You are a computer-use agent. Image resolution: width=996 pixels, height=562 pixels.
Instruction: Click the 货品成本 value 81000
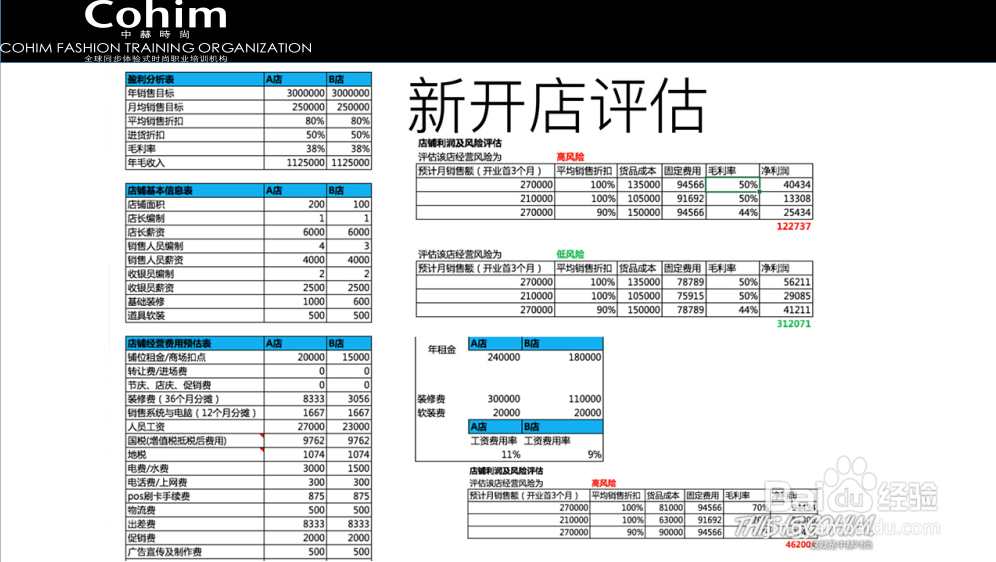point(670,508)
